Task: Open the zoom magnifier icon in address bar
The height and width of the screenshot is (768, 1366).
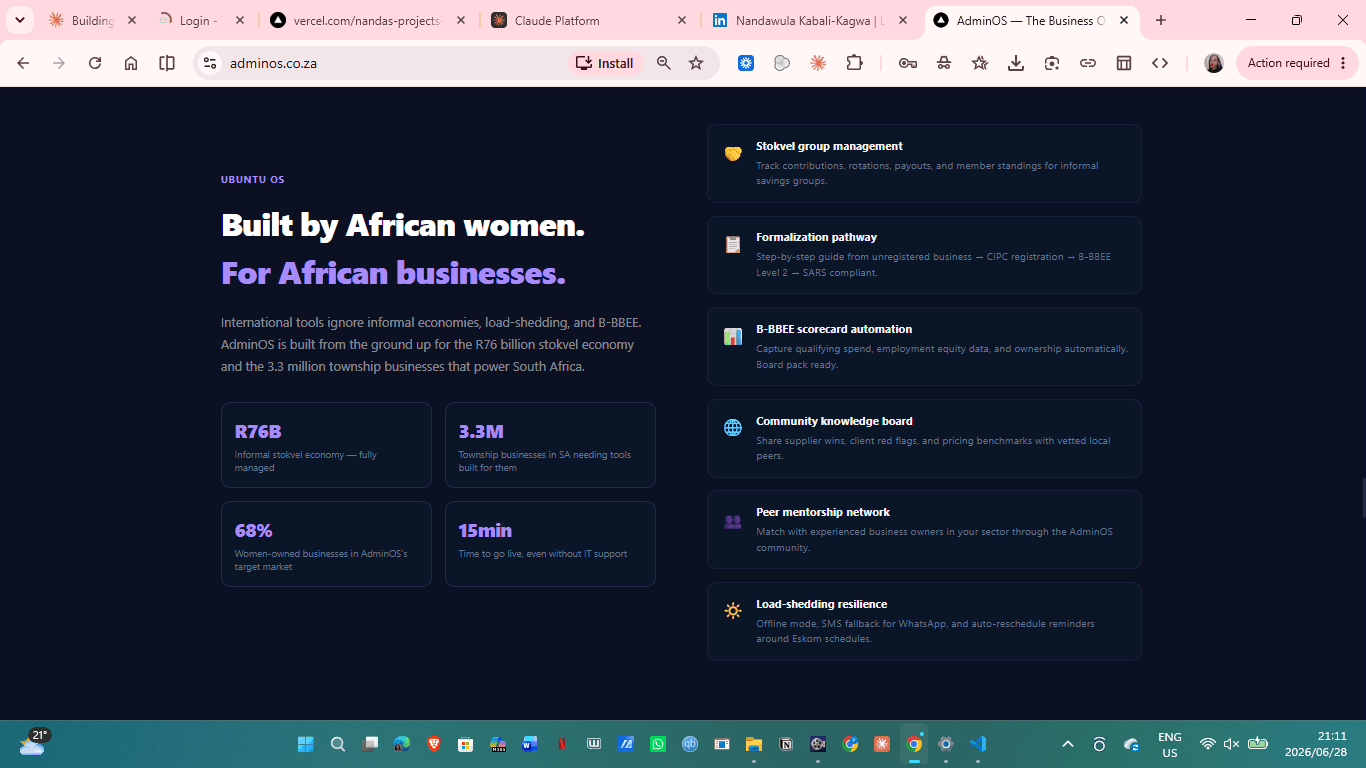Action: click(x=664, y=63)
